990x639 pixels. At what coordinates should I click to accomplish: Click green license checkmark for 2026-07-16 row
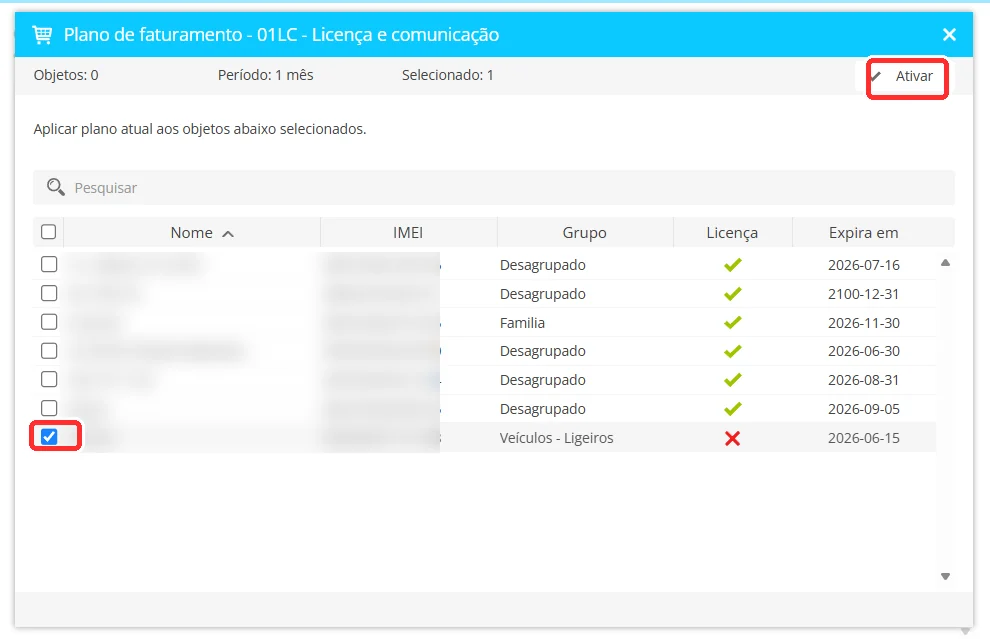tap(732, 265)
